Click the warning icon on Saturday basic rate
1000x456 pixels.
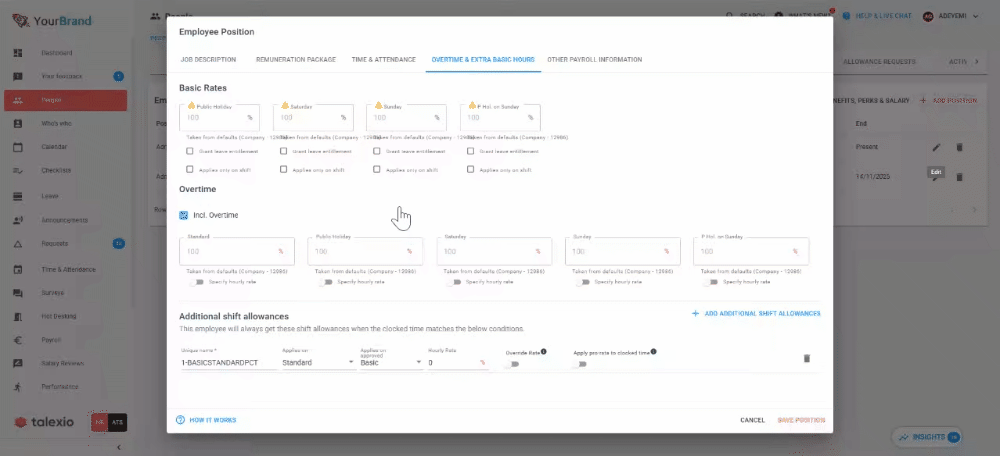[285, 106]
